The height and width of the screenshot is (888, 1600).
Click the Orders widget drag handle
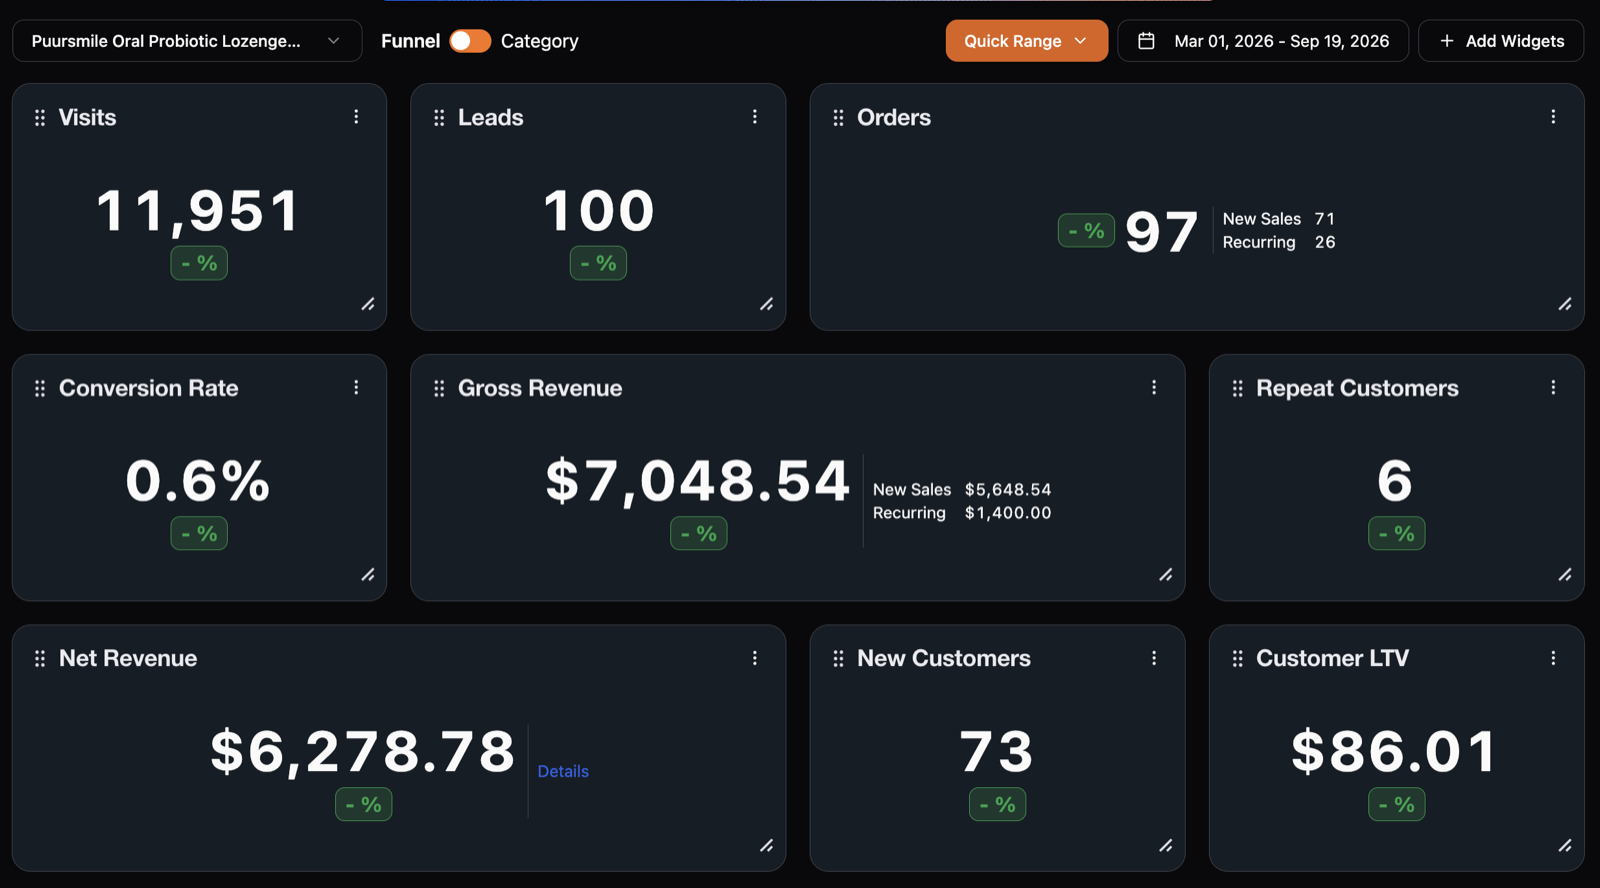pyautogui.click(x=838, y=118)
